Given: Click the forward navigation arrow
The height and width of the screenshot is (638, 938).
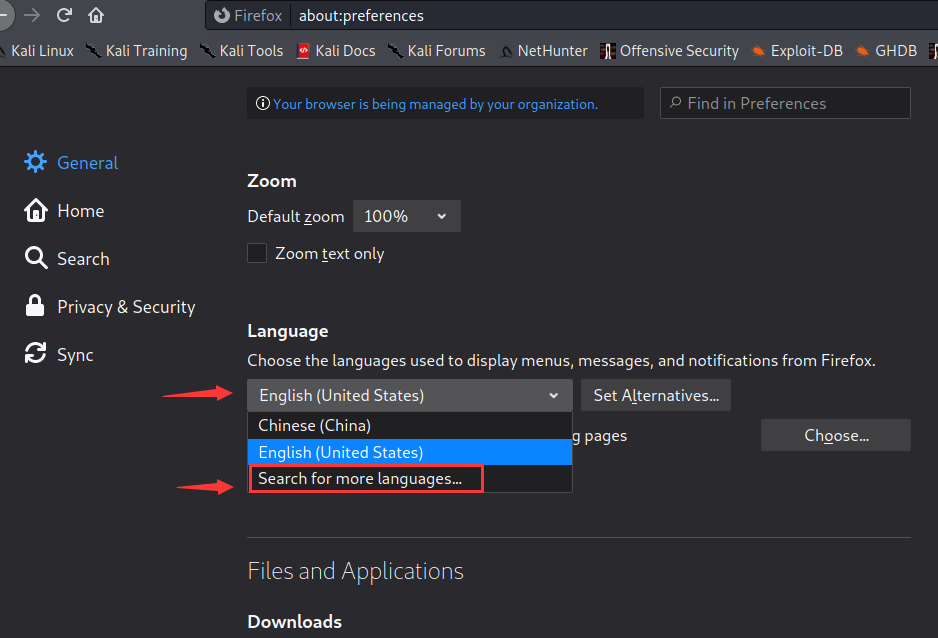Looking at the screenshot, I should pos(32,15).
